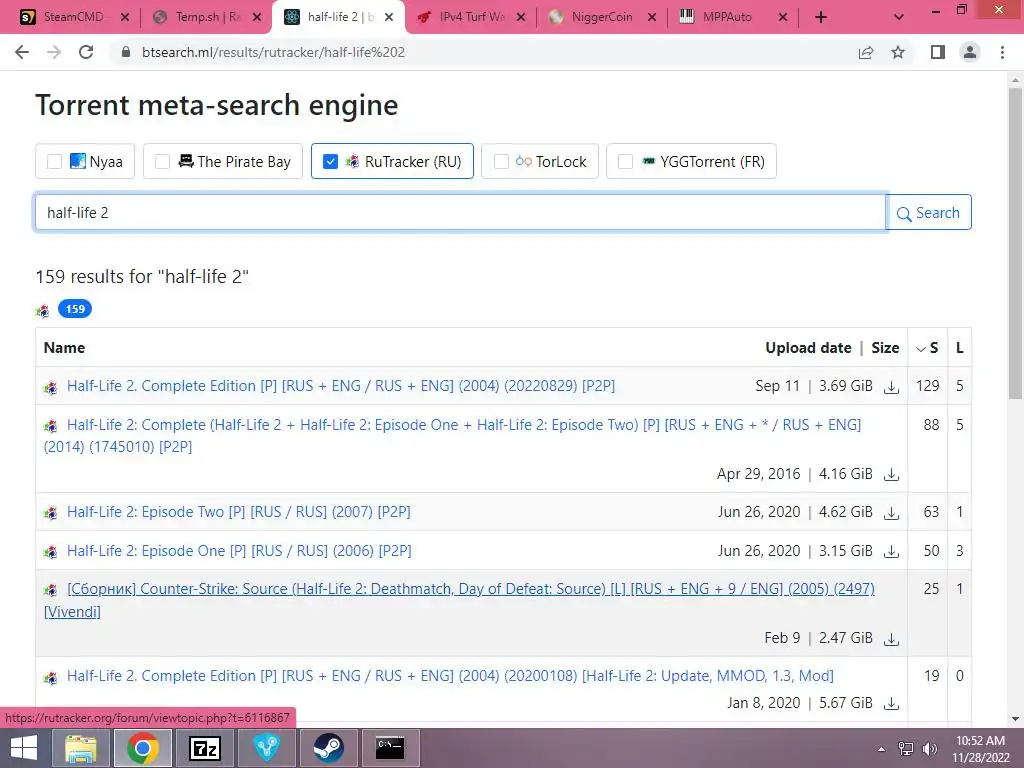Image resolution: width=1024 pixels, height=768 pixels.
Task: Download the 5.67 GiB Complete Edition torrent
Action: pos(891,704)
